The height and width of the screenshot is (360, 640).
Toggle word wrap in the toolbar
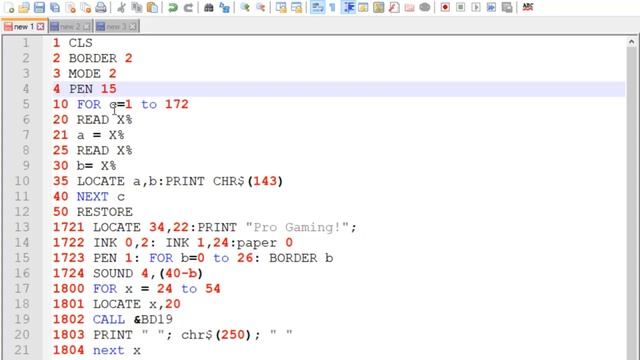coord(318,7)
